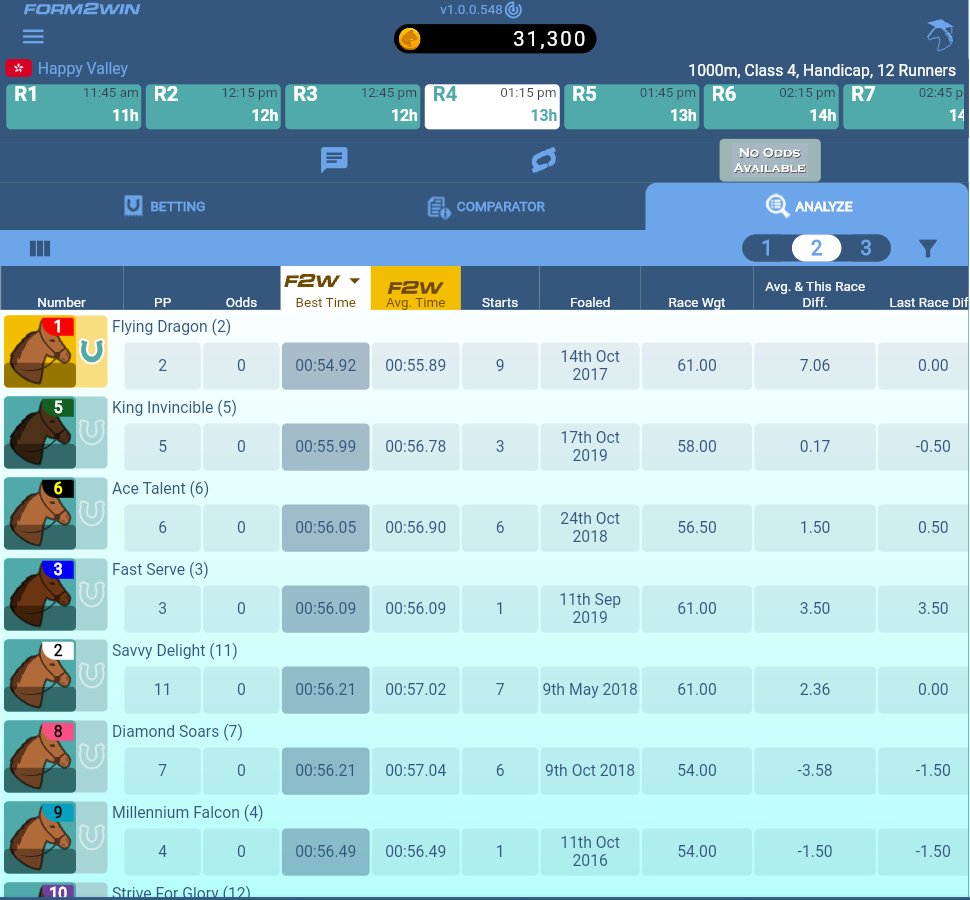
Task: Open the hamburger menu
Action: click(x=33, y=36)
